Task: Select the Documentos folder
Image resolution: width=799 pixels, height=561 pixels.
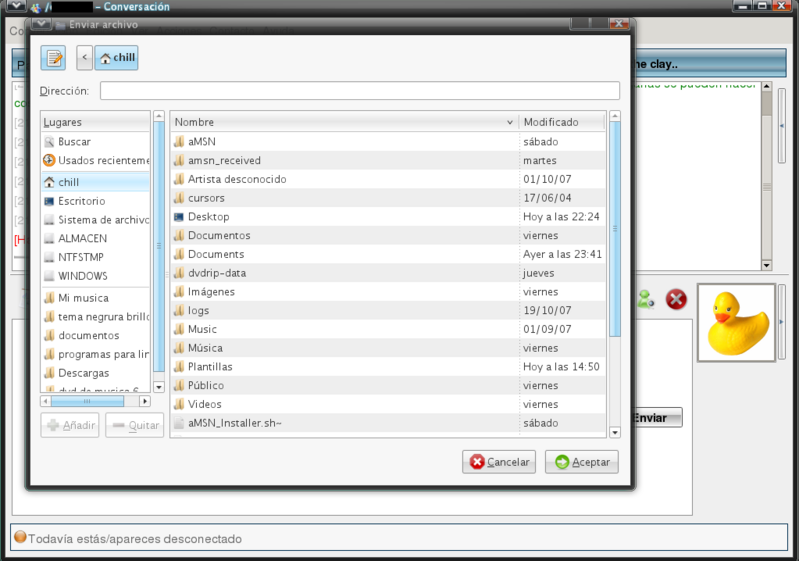Action: click(344, 235)
